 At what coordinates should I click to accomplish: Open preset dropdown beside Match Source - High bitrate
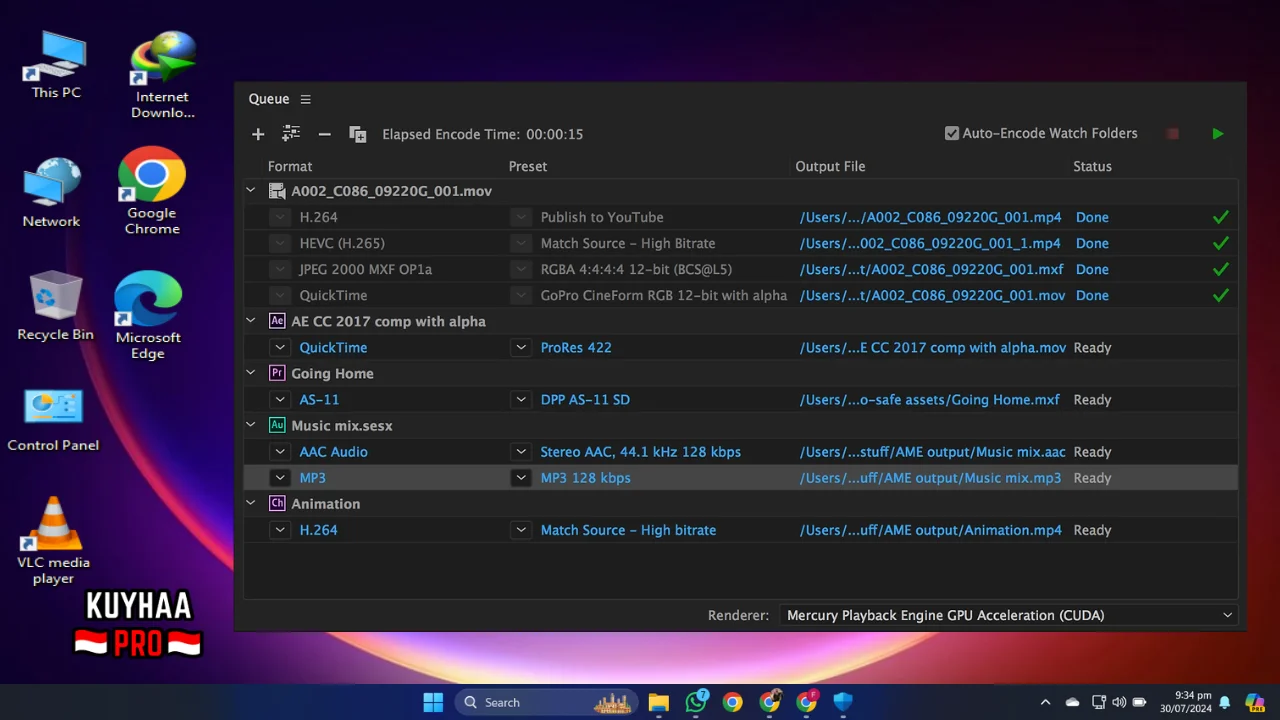pyautogui.click(x=521, y=530)
